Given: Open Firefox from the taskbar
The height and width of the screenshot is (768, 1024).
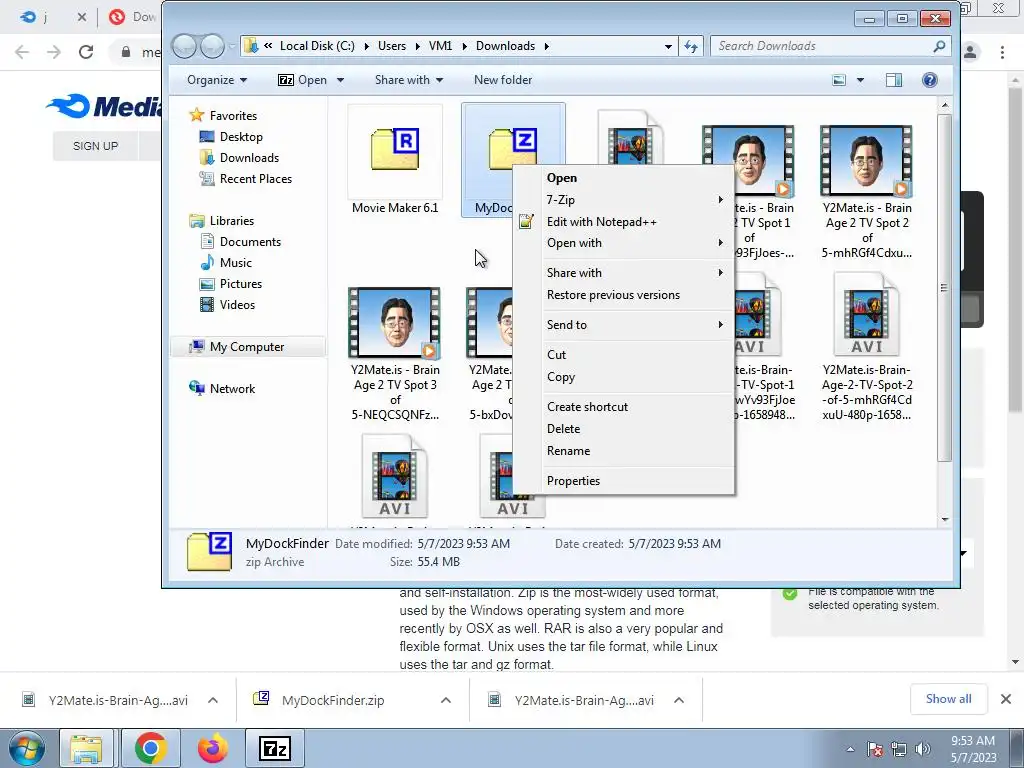Looking at the screenshot, I should click(213, 748).
